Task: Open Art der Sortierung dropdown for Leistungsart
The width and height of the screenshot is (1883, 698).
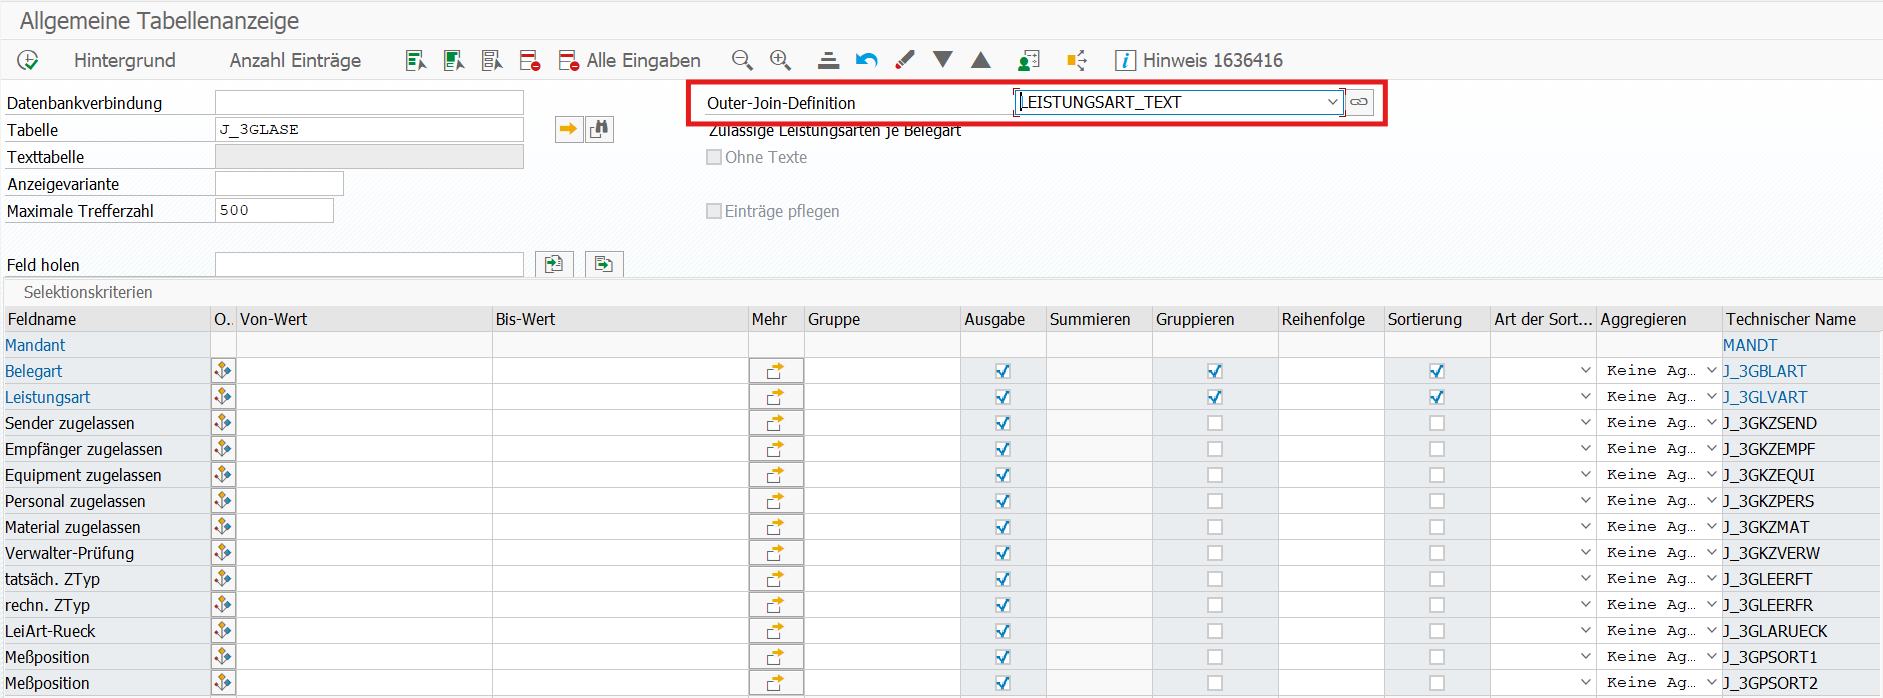Action: pyautogui.click(x=1585, y=397)
